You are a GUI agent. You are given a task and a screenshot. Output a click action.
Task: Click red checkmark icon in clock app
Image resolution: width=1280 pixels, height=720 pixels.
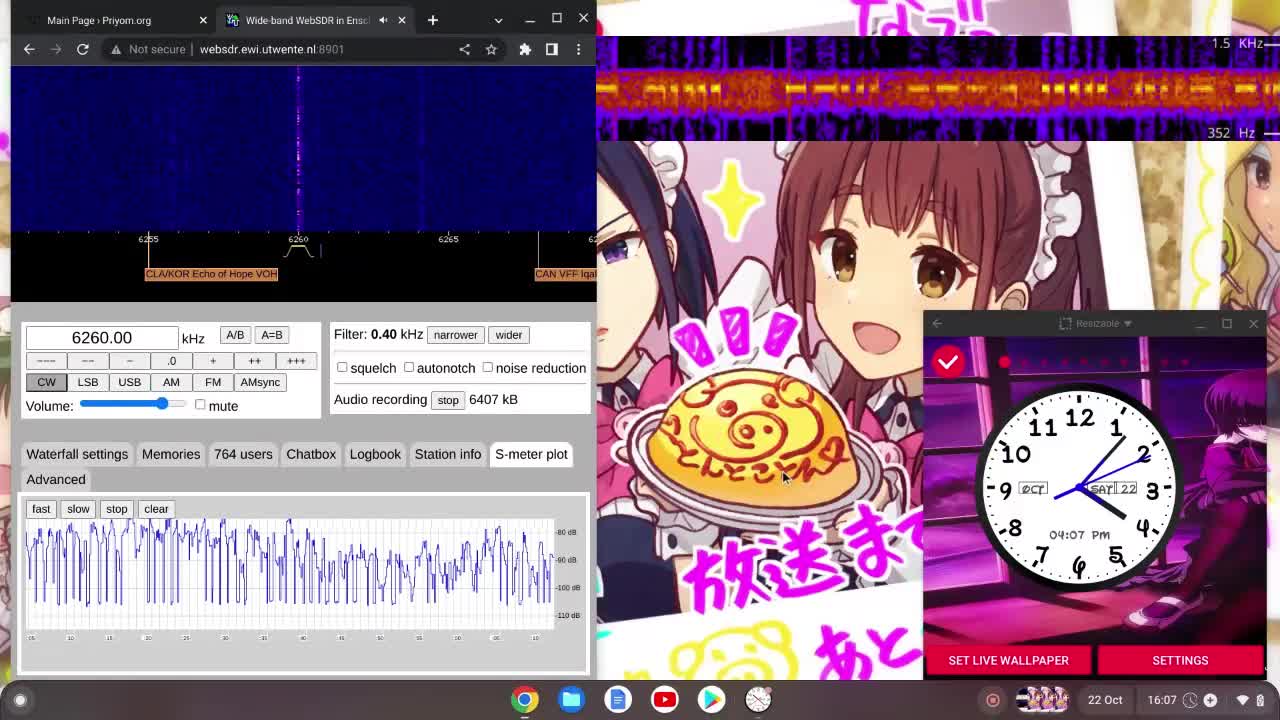pyautogui.click(x=948, y=362)
